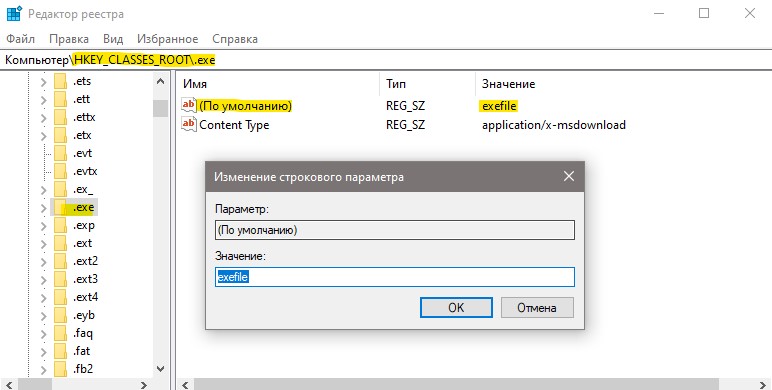Select the .evtx folder icon
This screenshot has height=390, width=772.
[60, 171]
